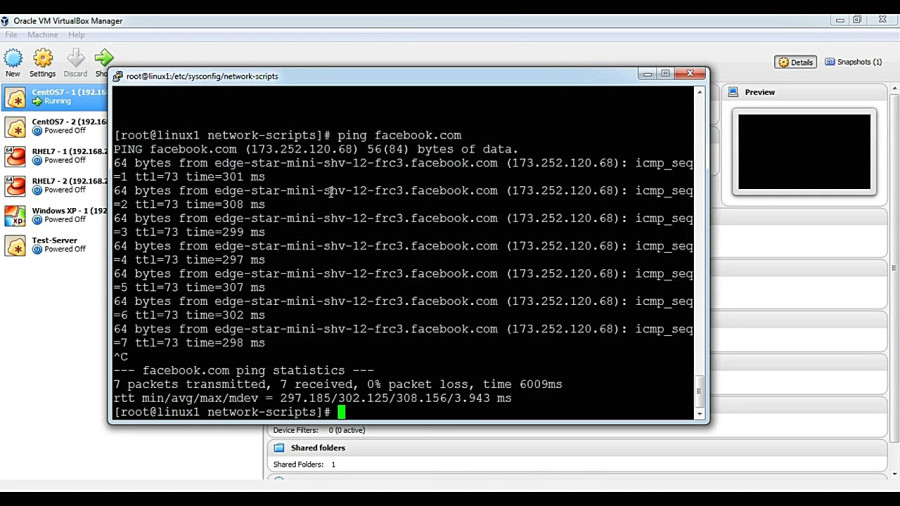Click the Discard toolbar arrow icon
This screenshot has width=900, height=506.
75,58
